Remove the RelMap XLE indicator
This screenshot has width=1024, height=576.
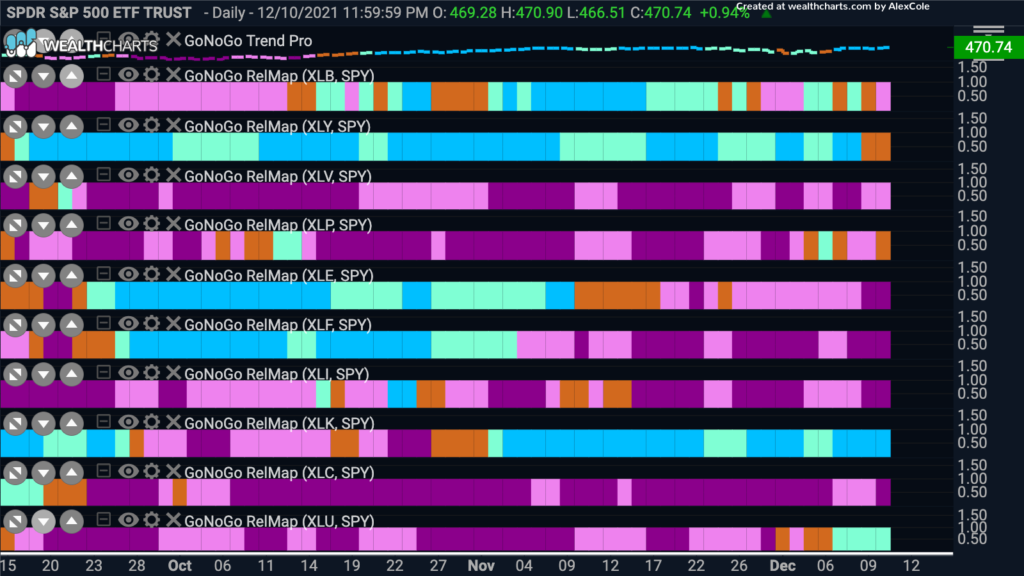pos(173,274)
